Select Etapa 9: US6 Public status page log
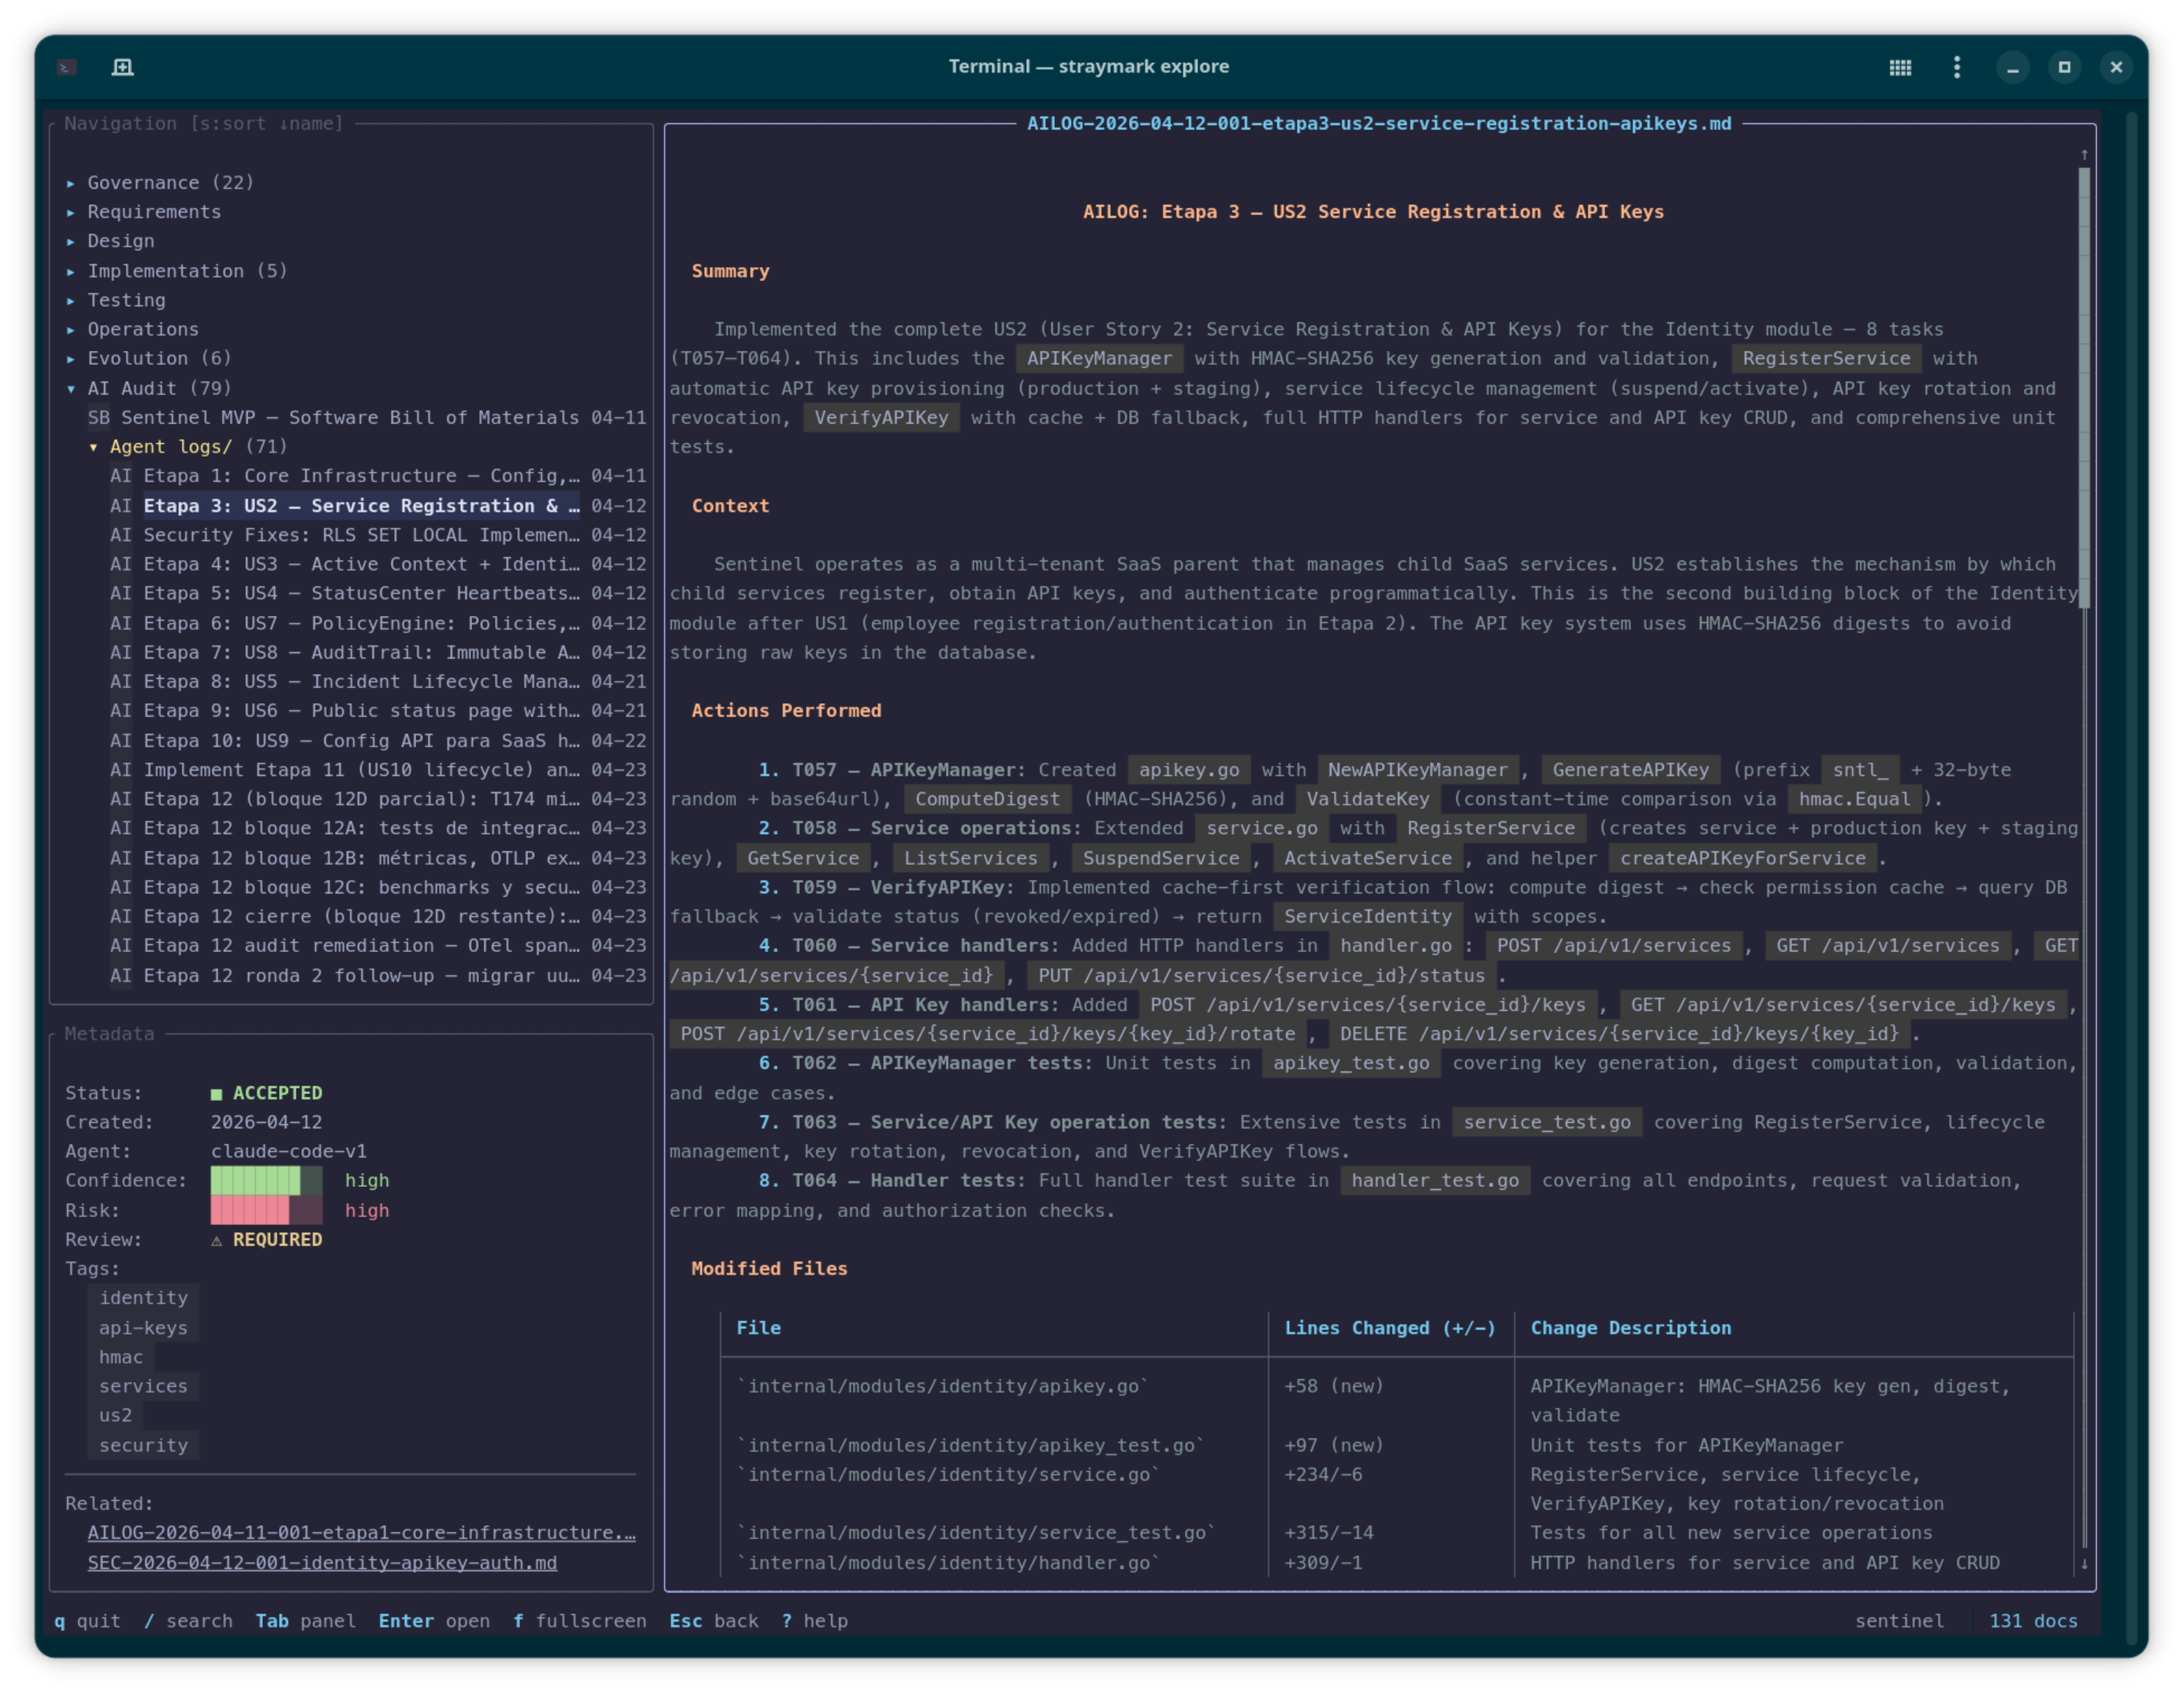This screenshot has height=1693, width=2184. [378, 710]
